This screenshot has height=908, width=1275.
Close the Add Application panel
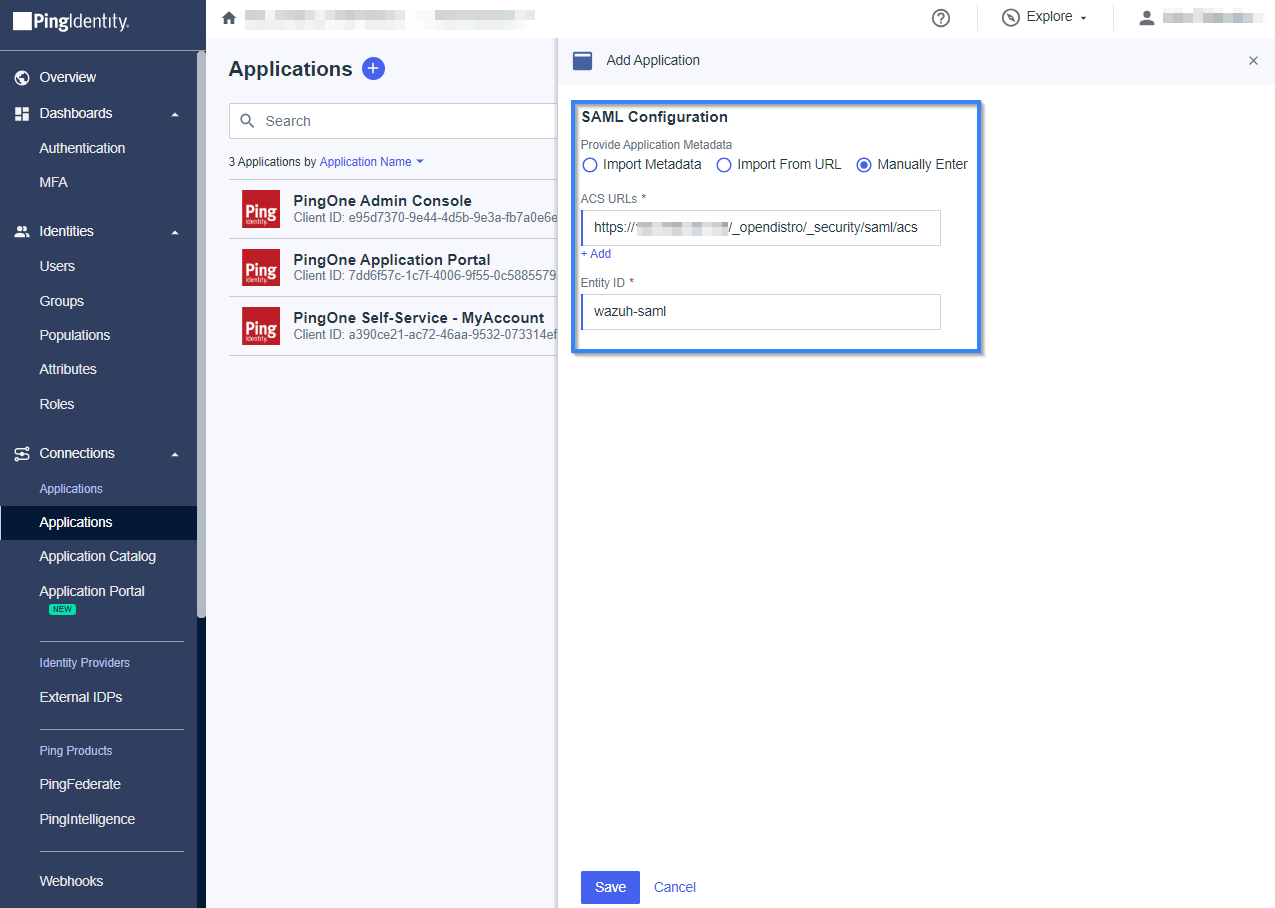coord(1253,61)
